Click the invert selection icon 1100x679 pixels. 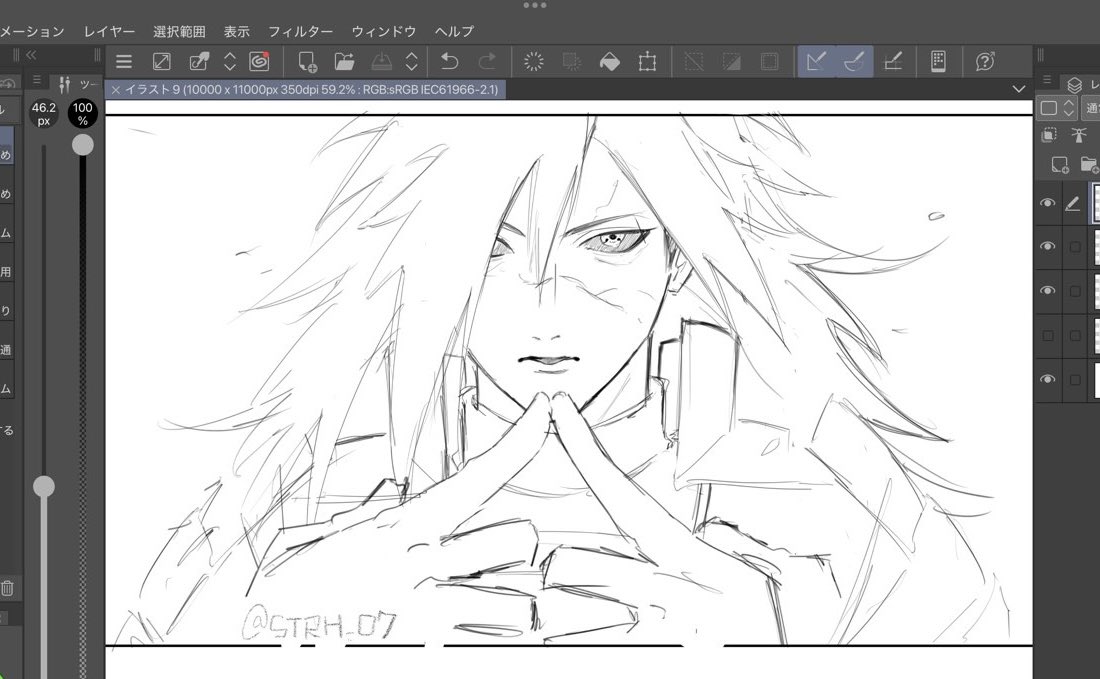[x=732, y=62]
